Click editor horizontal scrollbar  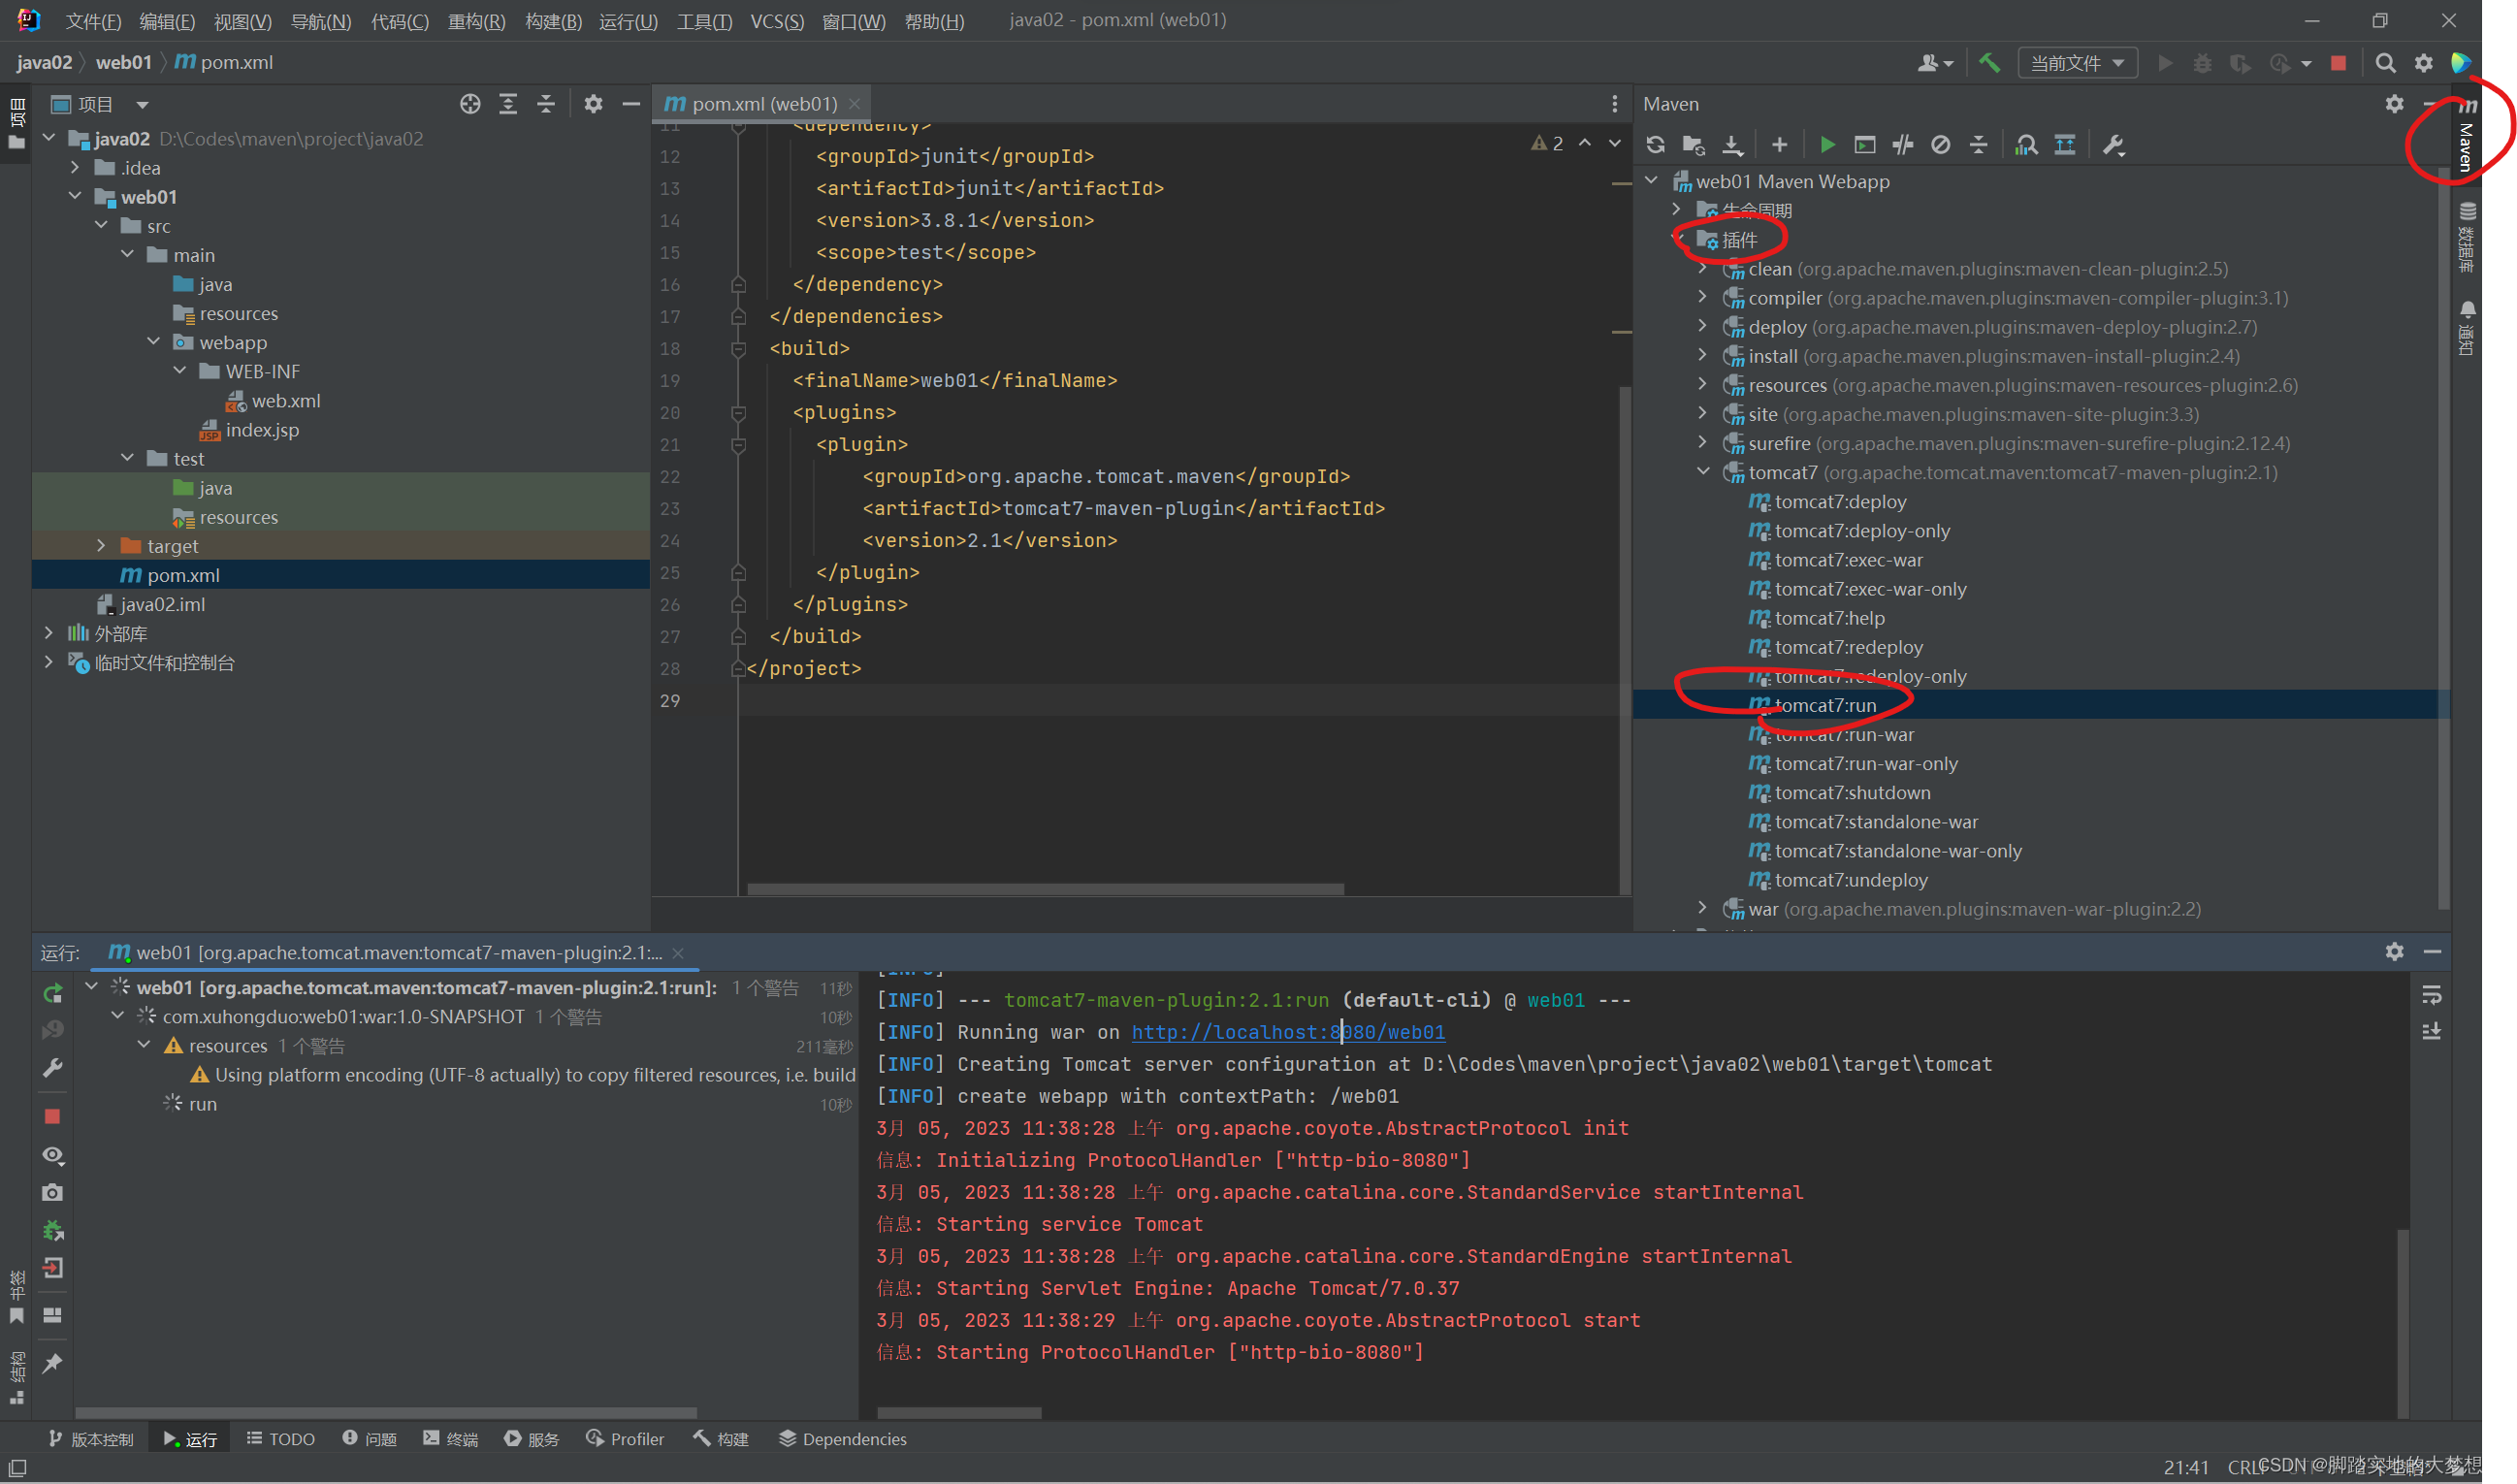pyautogui.click(x=1045, y=889)
